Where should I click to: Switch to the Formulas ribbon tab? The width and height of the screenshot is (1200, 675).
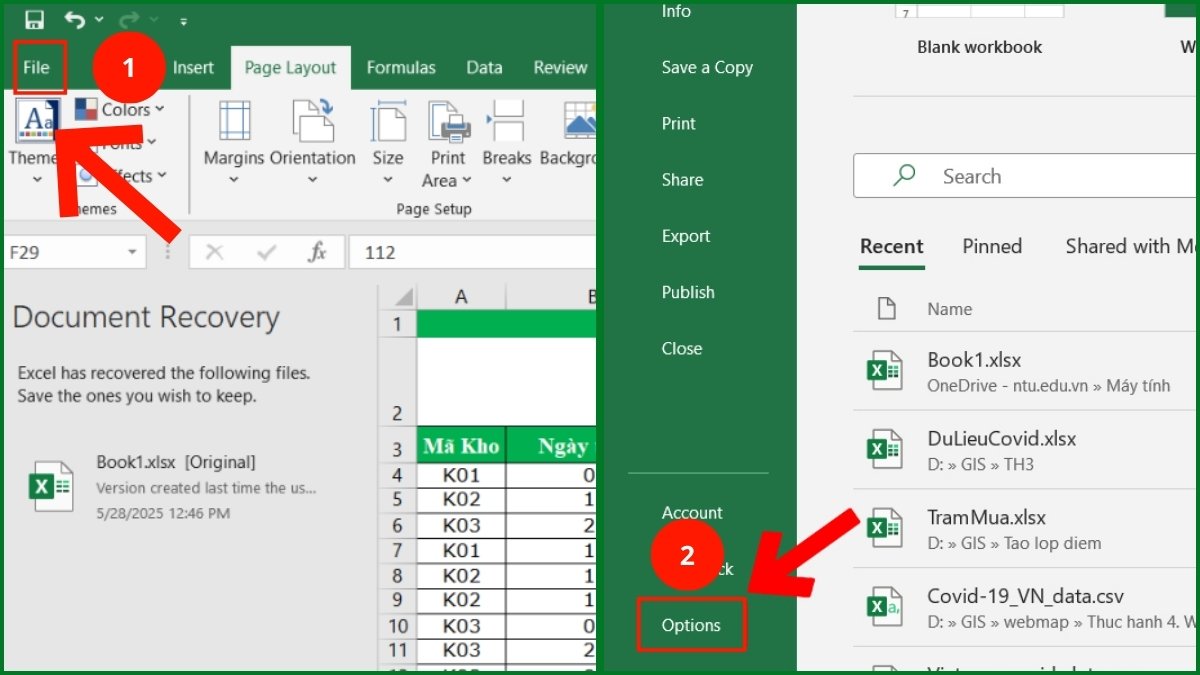(401, 67)
